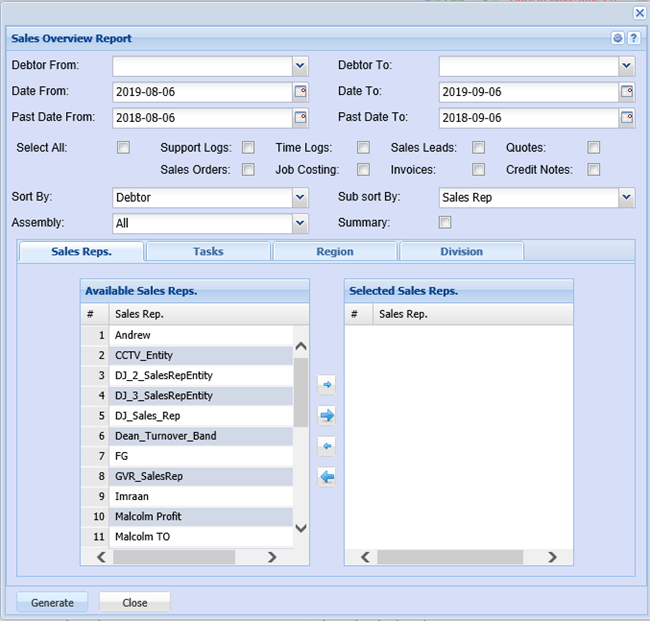Click the large left arrow to remove all reps
The height and width of the screenshot is (621, 650).
(327, 477)
